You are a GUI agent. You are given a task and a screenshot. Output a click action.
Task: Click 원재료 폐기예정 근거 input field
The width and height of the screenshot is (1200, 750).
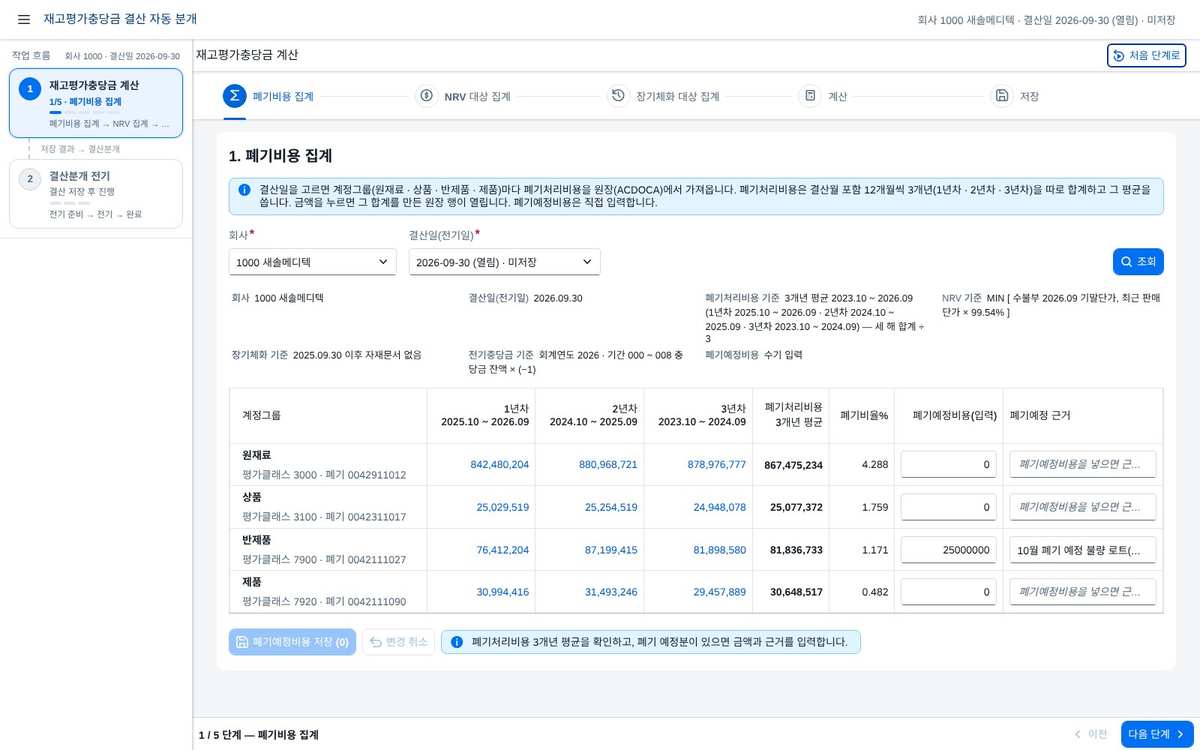(1083, 464)
